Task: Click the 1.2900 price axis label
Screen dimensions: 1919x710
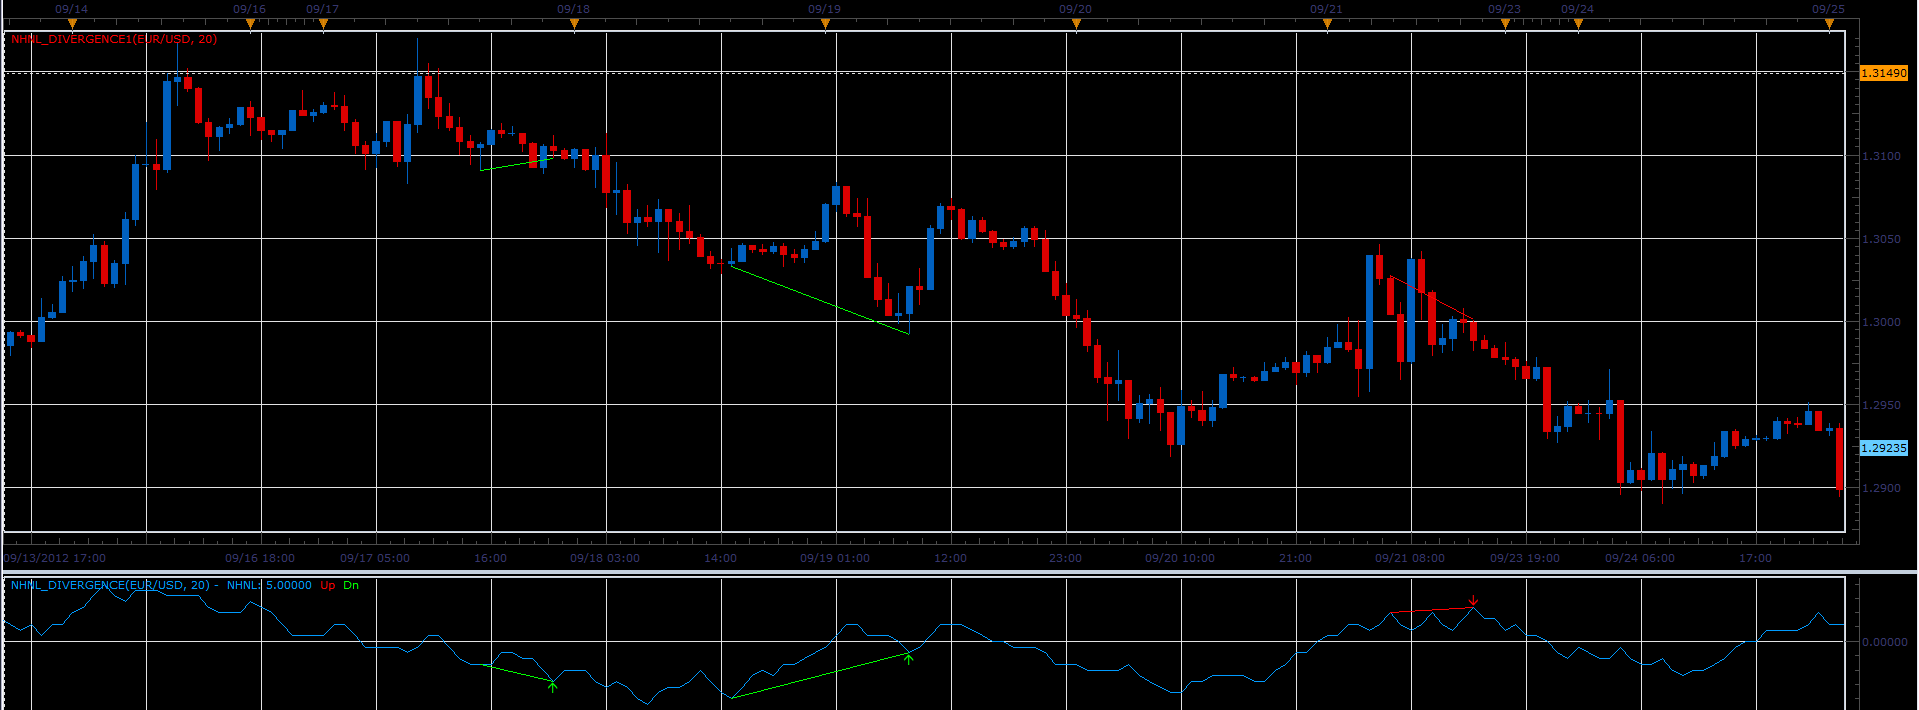Action: tap(1881, 488)
